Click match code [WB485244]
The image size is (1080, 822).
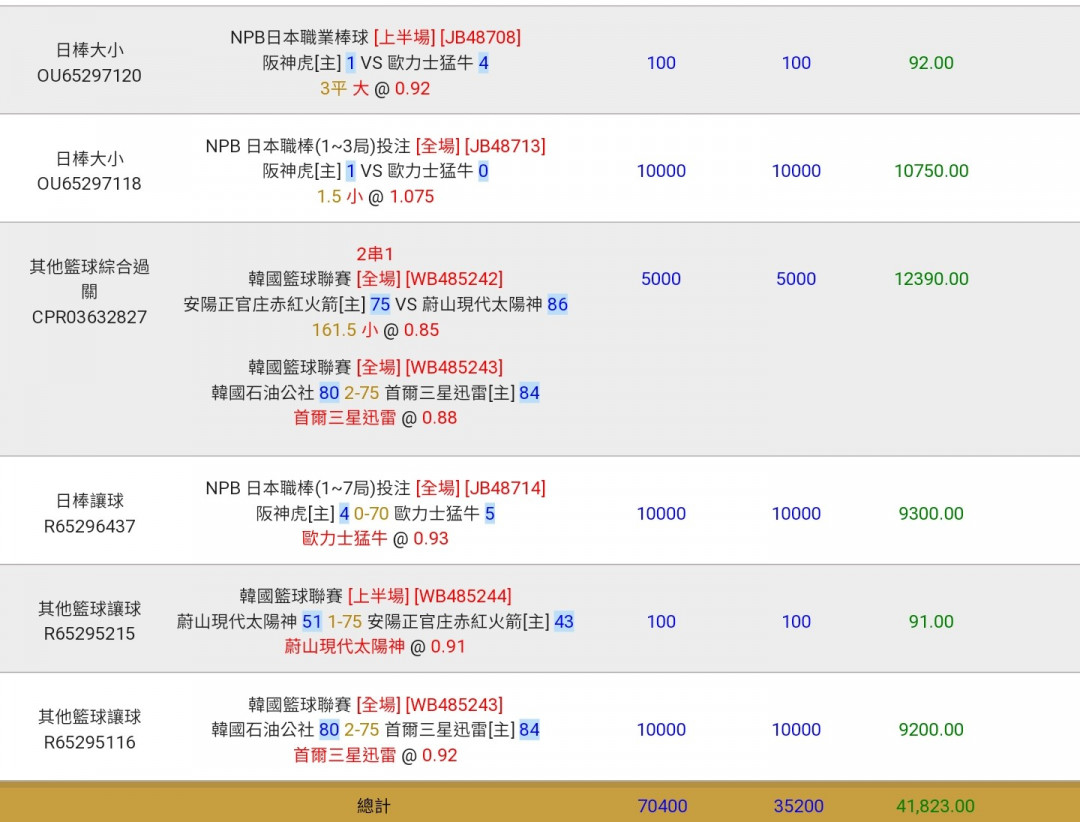pos(463,596)
